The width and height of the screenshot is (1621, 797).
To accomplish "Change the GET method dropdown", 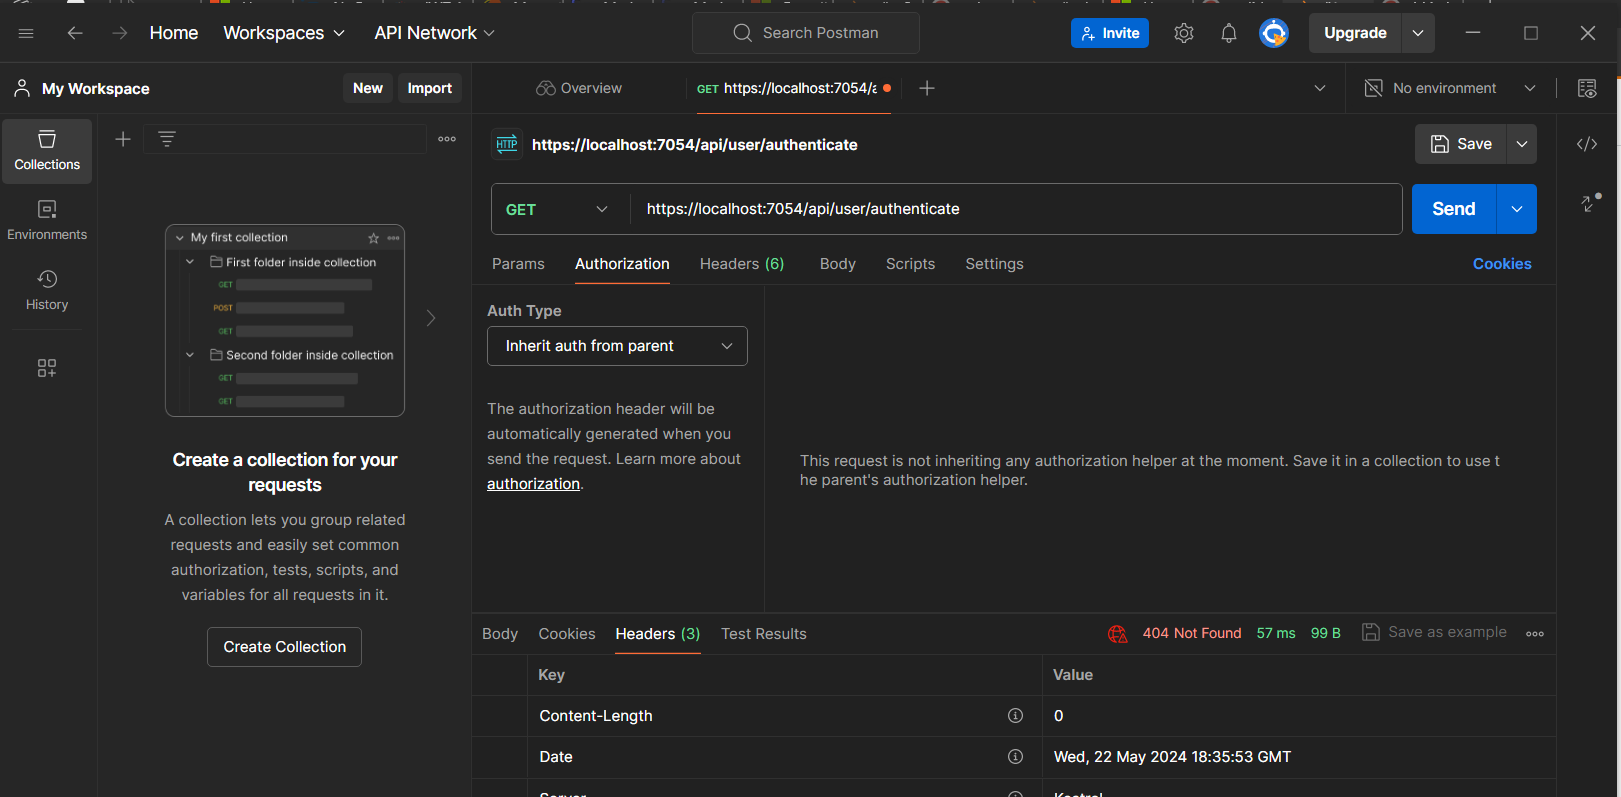I will [558, 209].
